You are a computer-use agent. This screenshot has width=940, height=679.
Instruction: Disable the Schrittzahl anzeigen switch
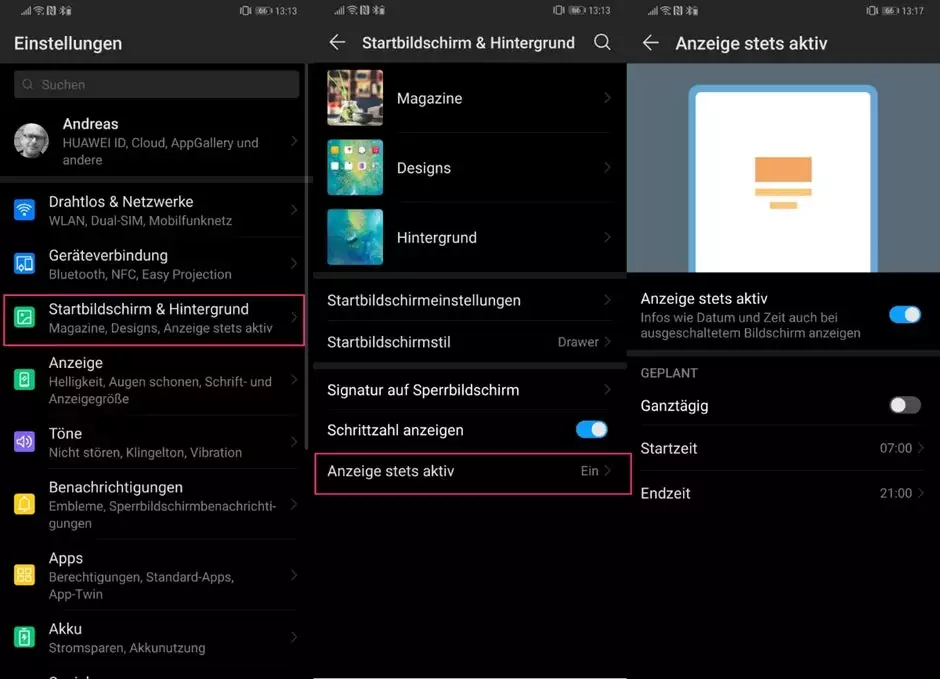592,430
